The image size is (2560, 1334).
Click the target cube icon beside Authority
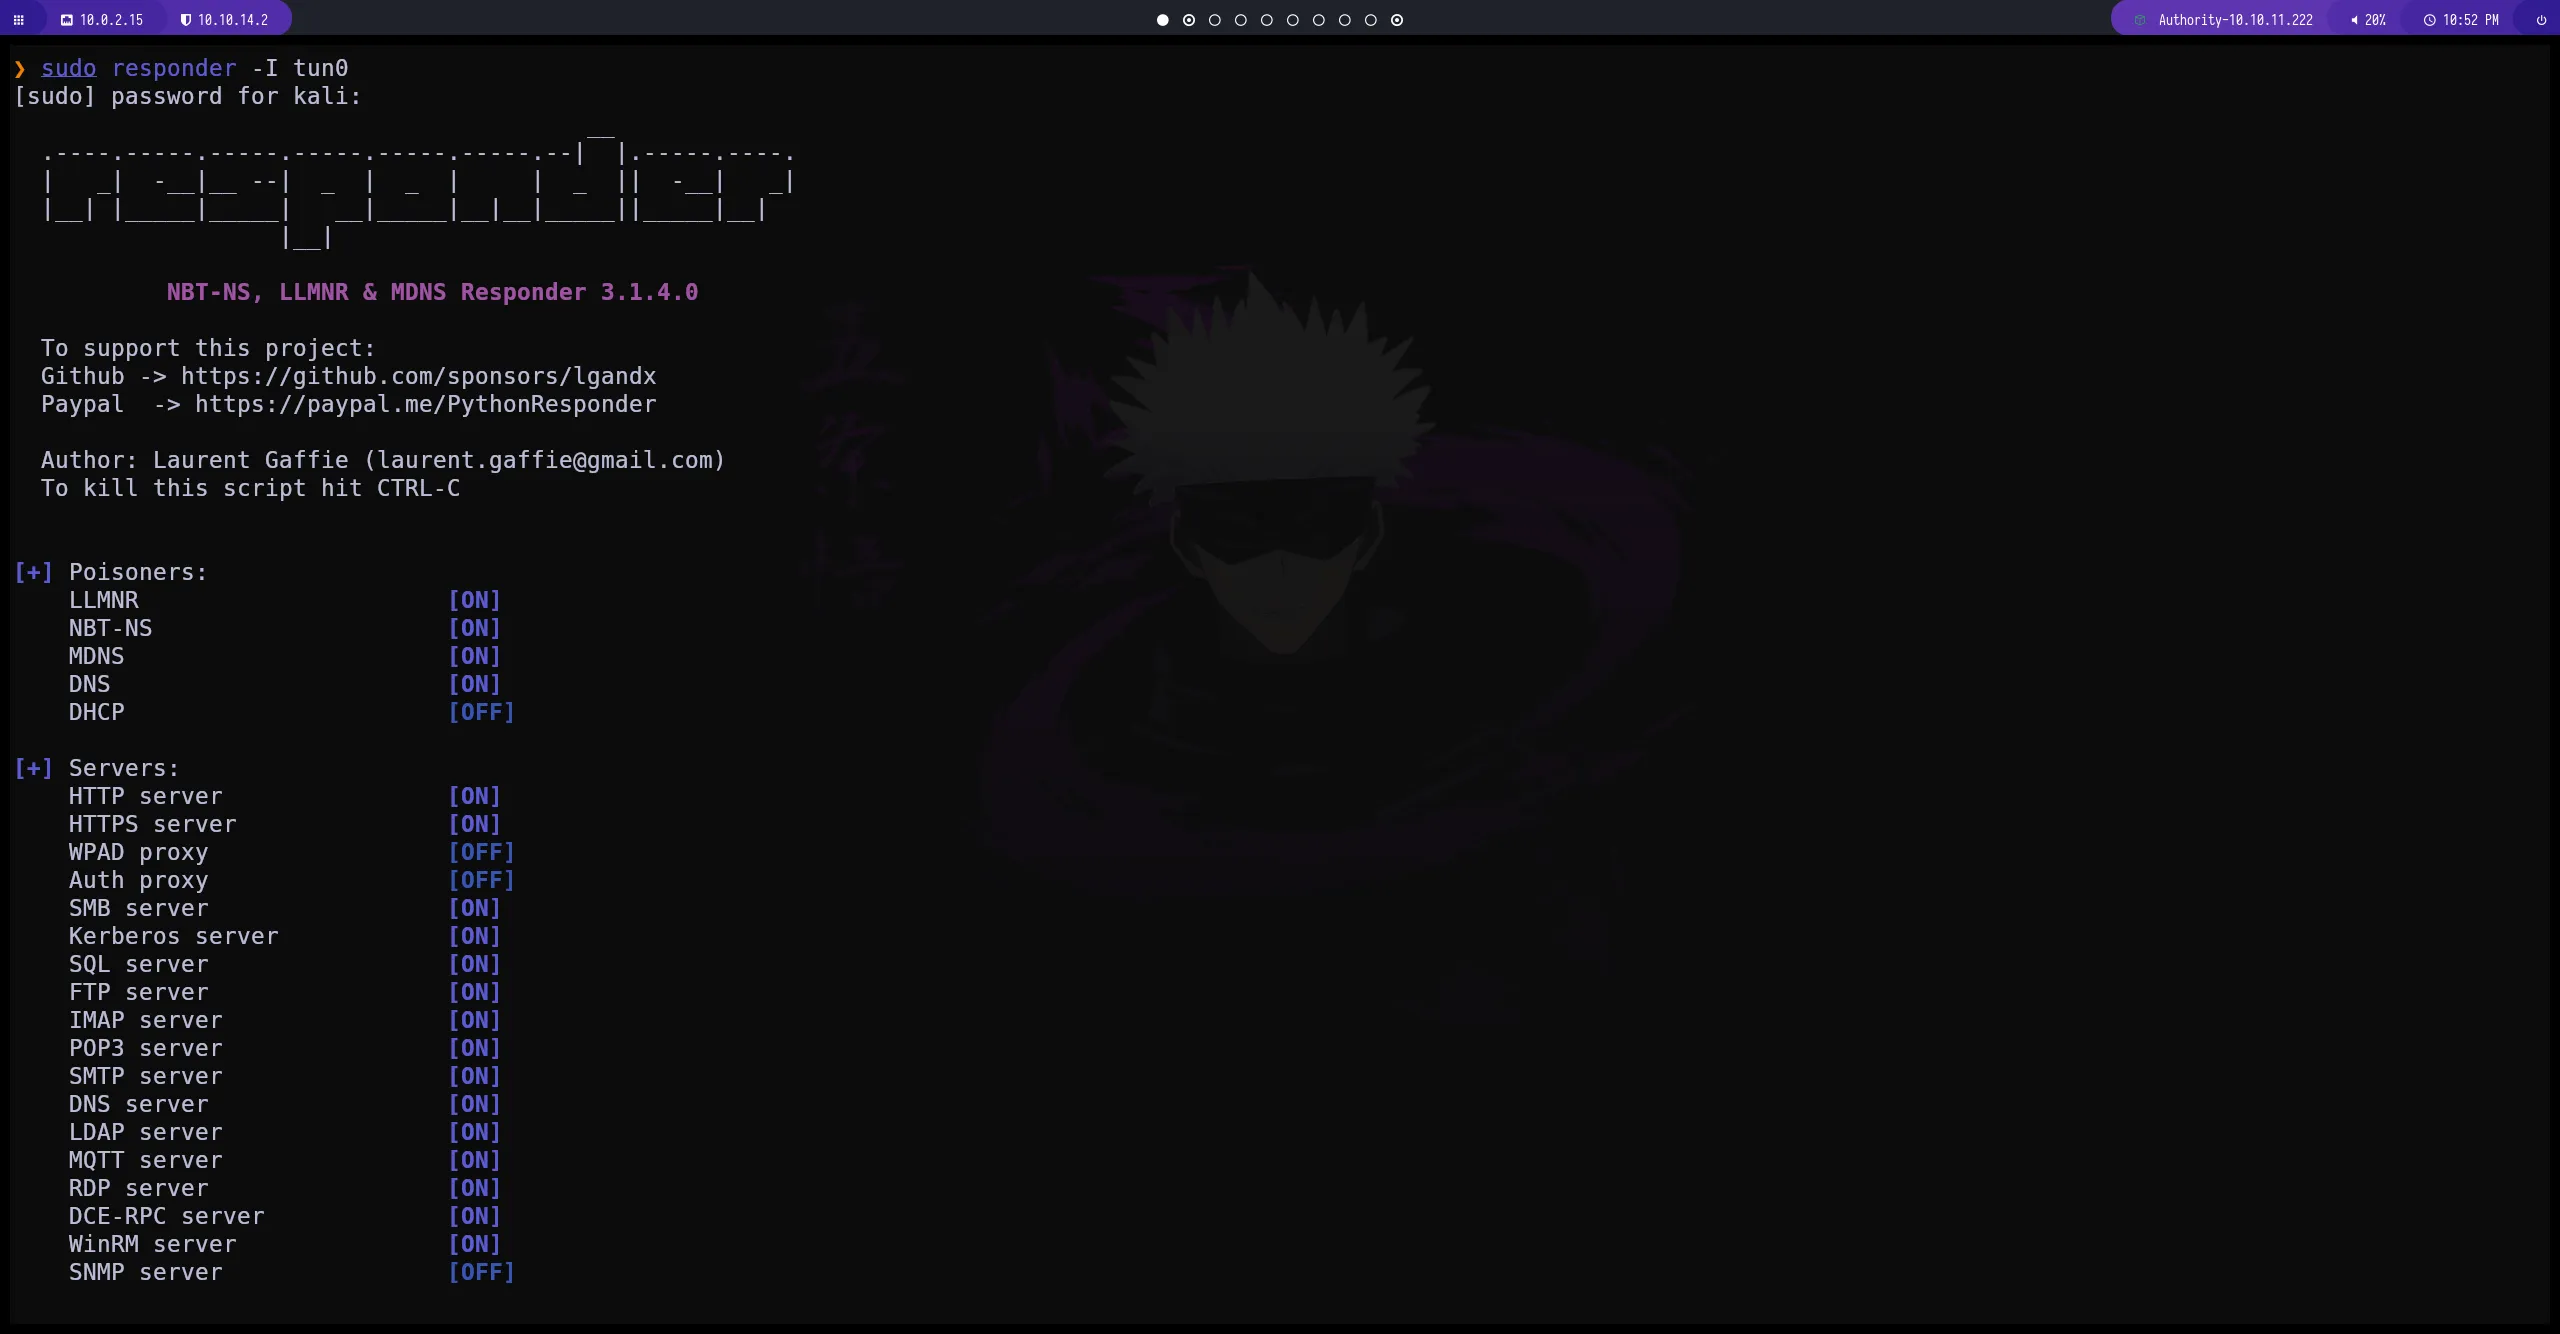click(2140, 20)
